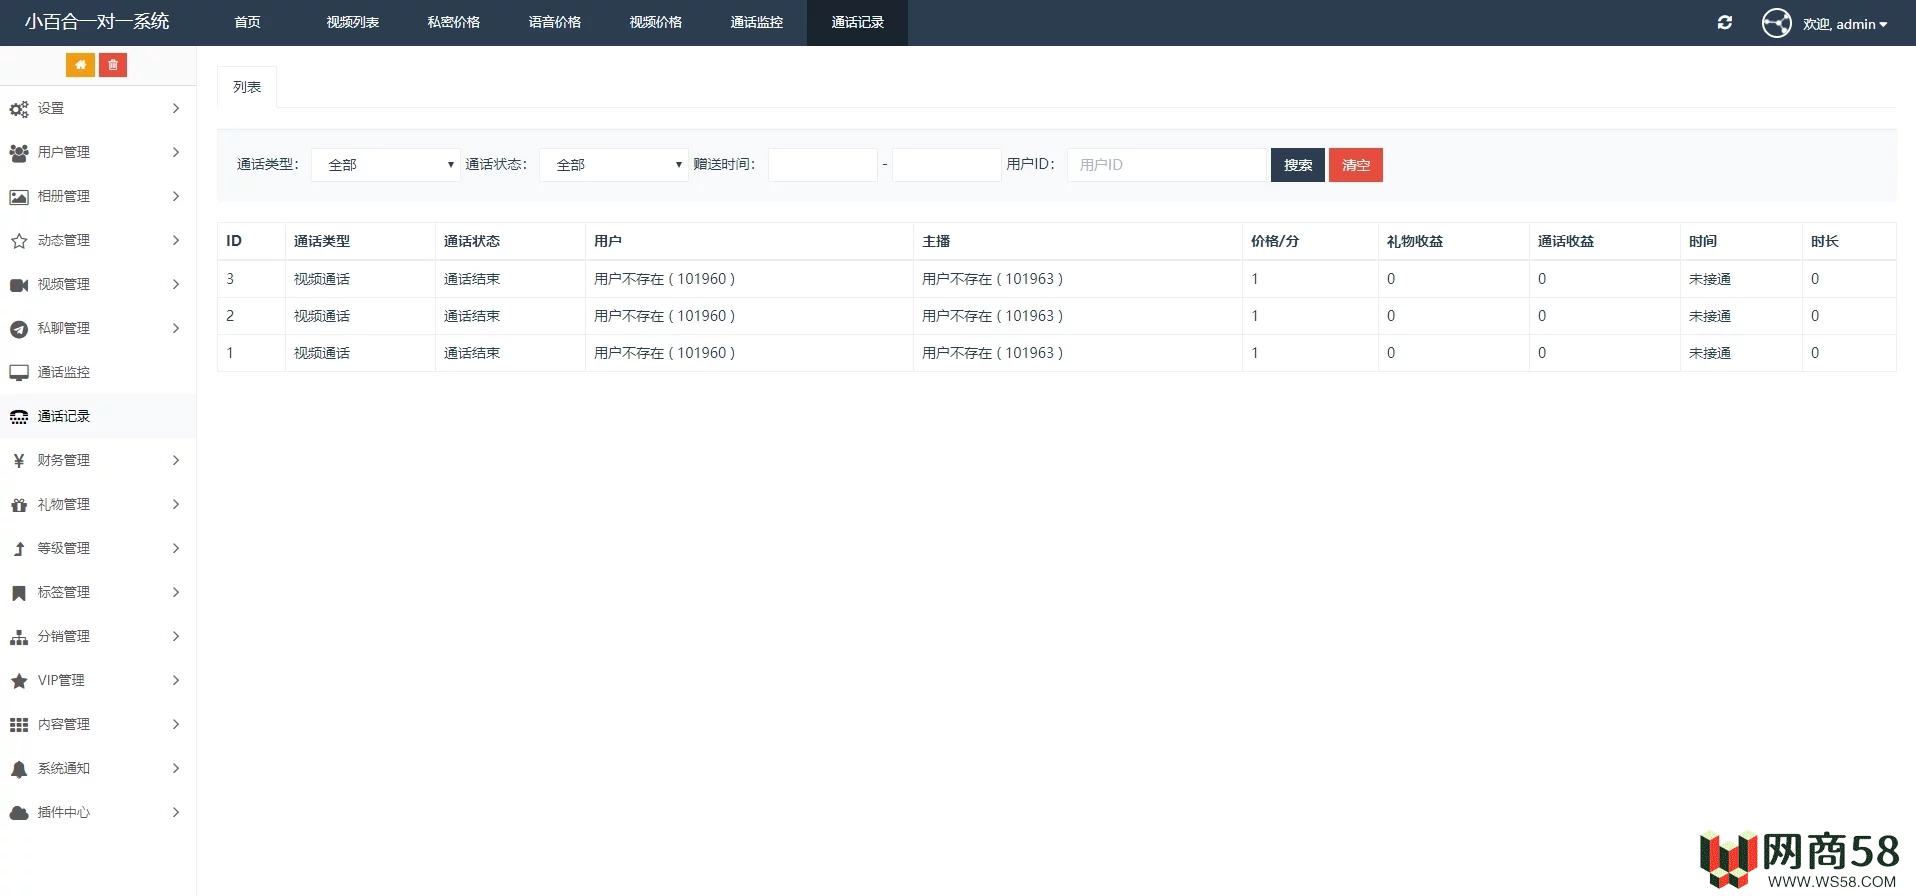The height and width of the screenshot is (896, 1916).
Task: Focus the 用户ID input field
Action: point(1167,165)
